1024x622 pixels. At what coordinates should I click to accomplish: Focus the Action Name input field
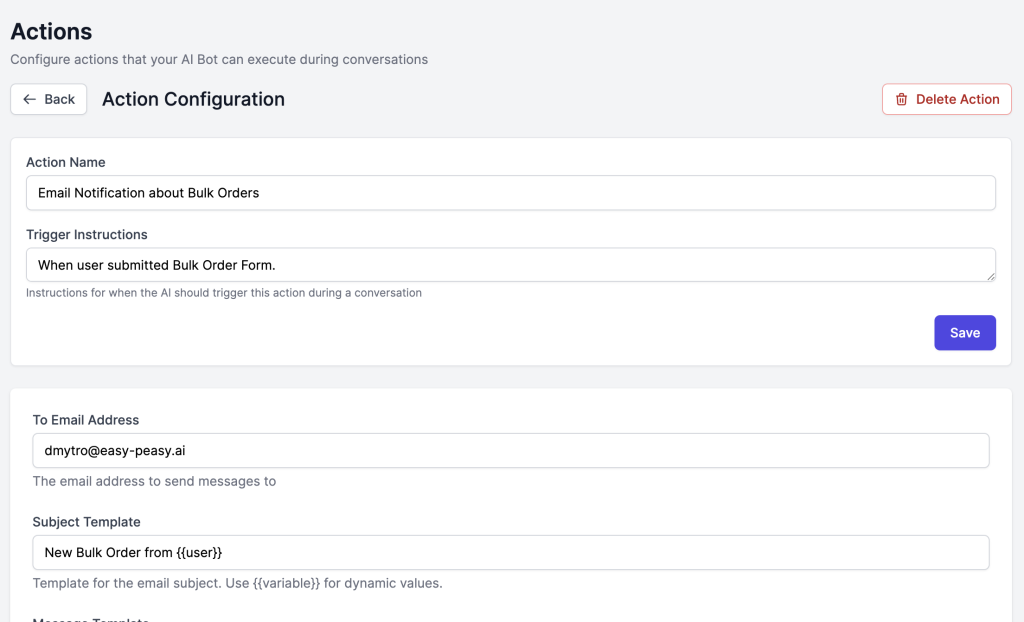[x=510, y=193]
